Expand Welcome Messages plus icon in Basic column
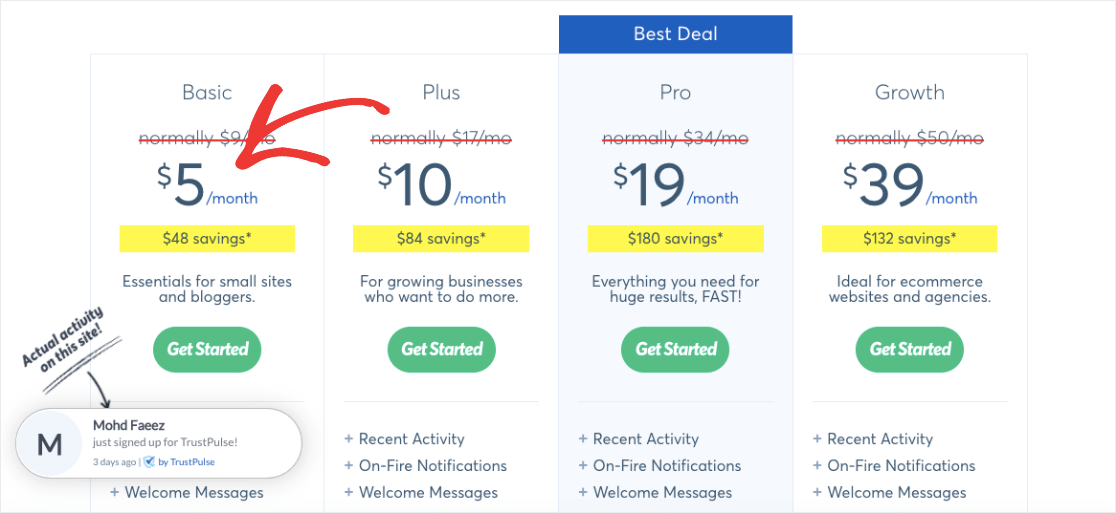Screen dimensions: 1116x513 pos(115,492)
